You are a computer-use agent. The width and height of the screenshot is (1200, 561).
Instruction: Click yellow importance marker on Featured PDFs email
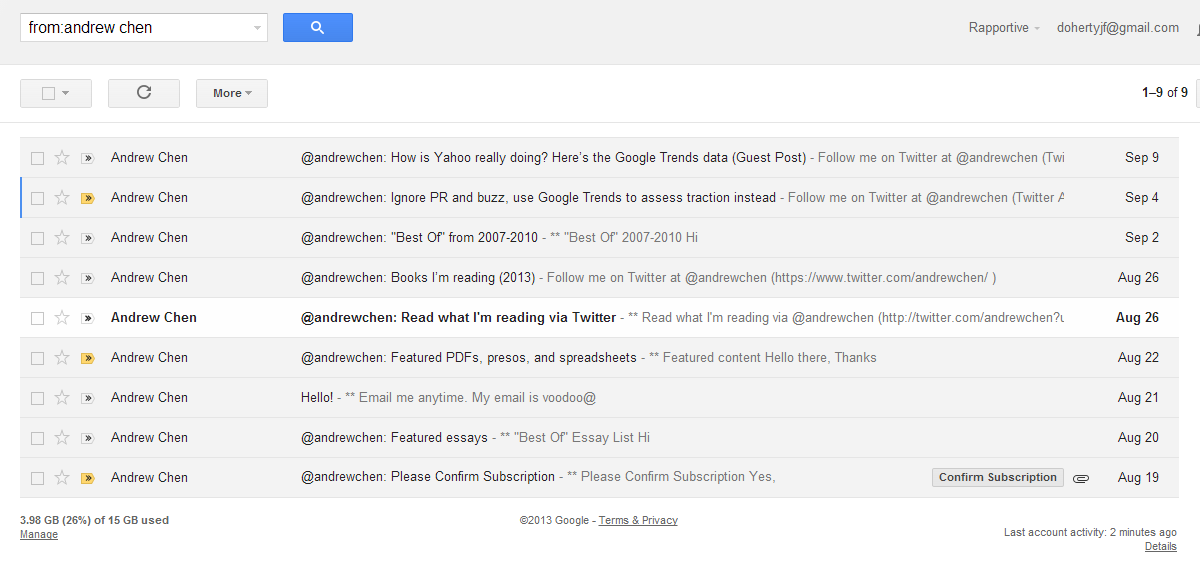point(87,358)
